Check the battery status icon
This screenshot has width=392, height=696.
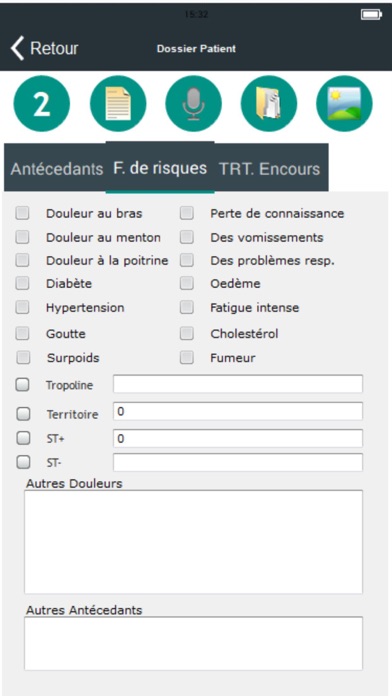click(x=371, y=15)
